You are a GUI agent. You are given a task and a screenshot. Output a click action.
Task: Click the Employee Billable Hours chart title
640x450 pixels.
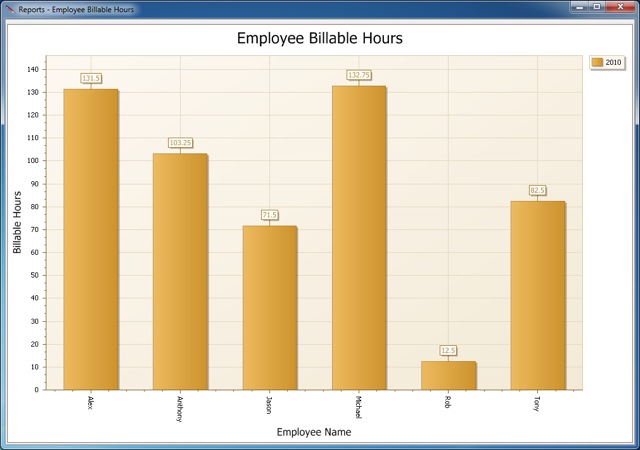320,38
